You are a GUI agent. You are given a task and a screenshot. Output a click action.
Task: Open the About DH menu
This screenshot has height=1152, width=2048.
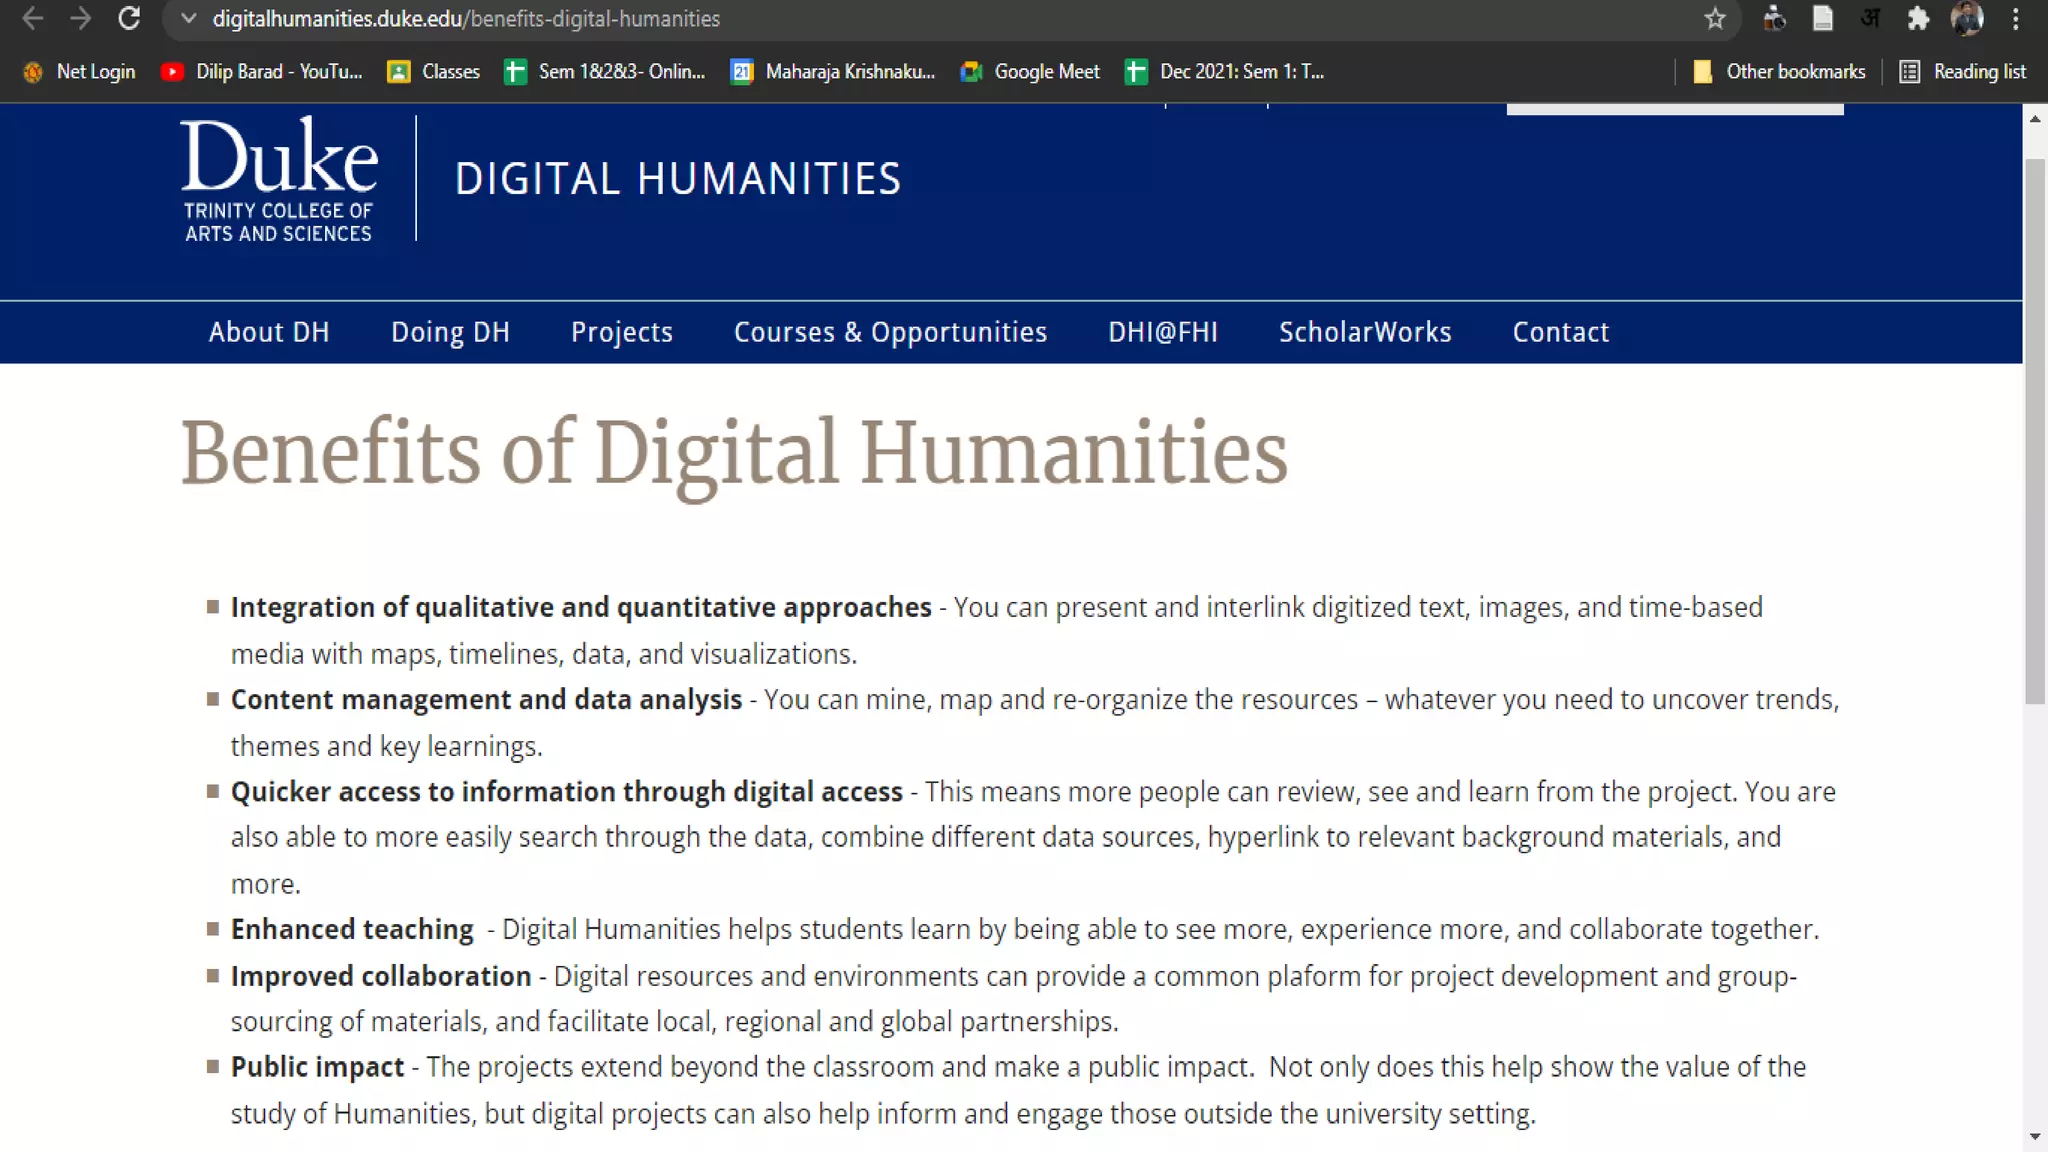pos(269,332)
